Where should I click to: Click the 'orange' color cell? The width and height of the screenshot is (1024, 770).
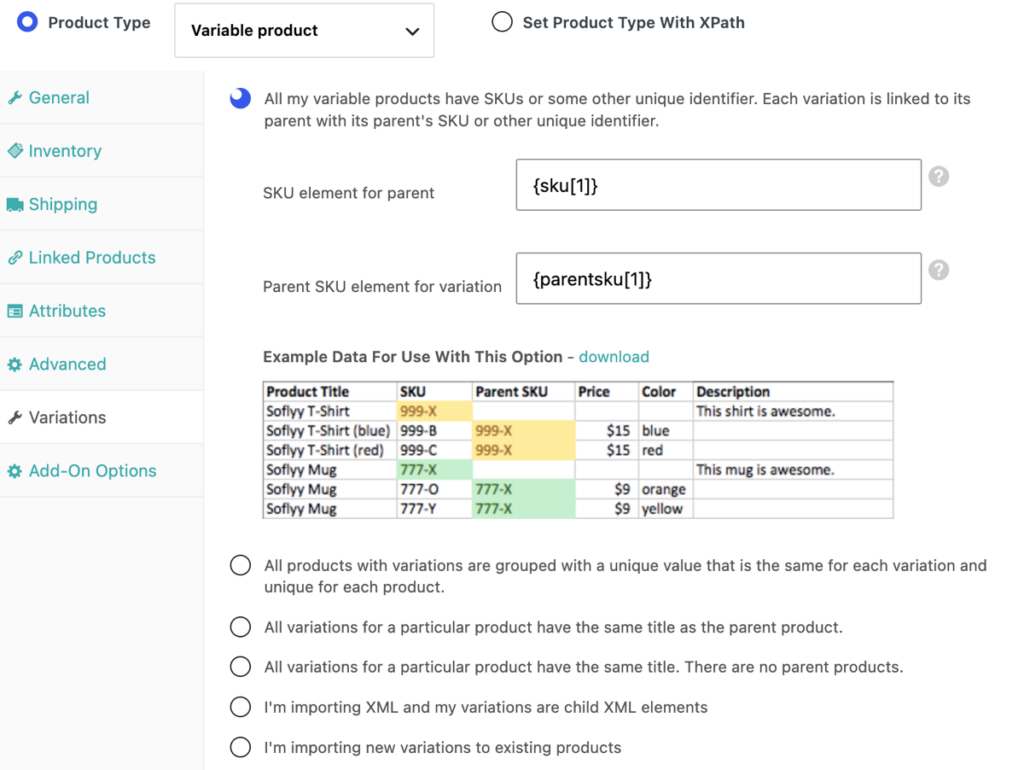click(x=665, y=489)
